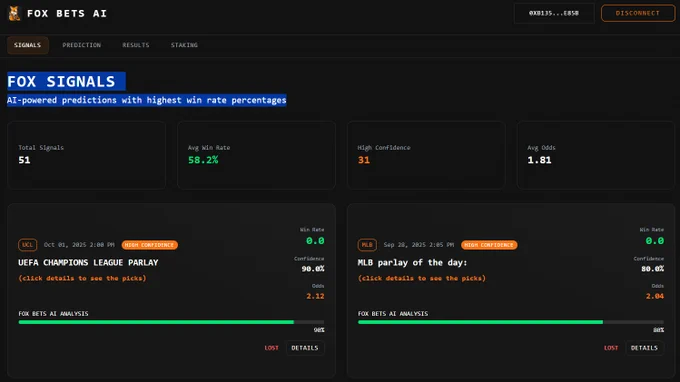Click the click-details hint on MLB card

coord(422,278)
